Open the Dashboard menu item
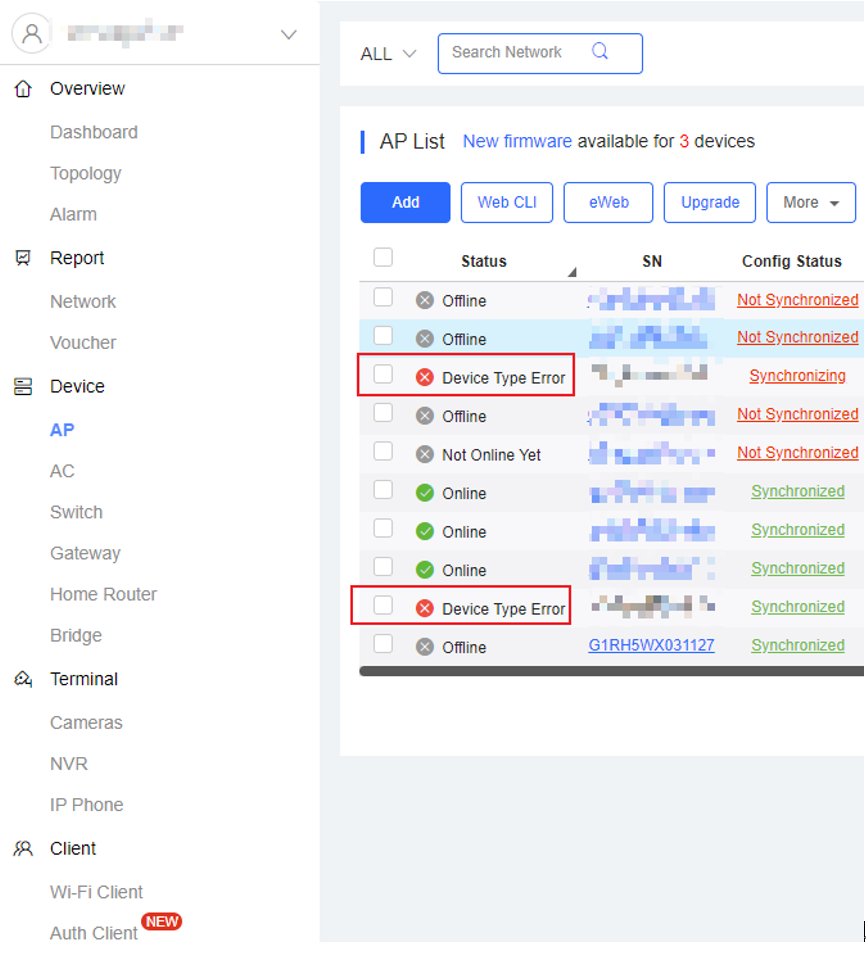The image size is (866, 953). click(x=94, y=132)
